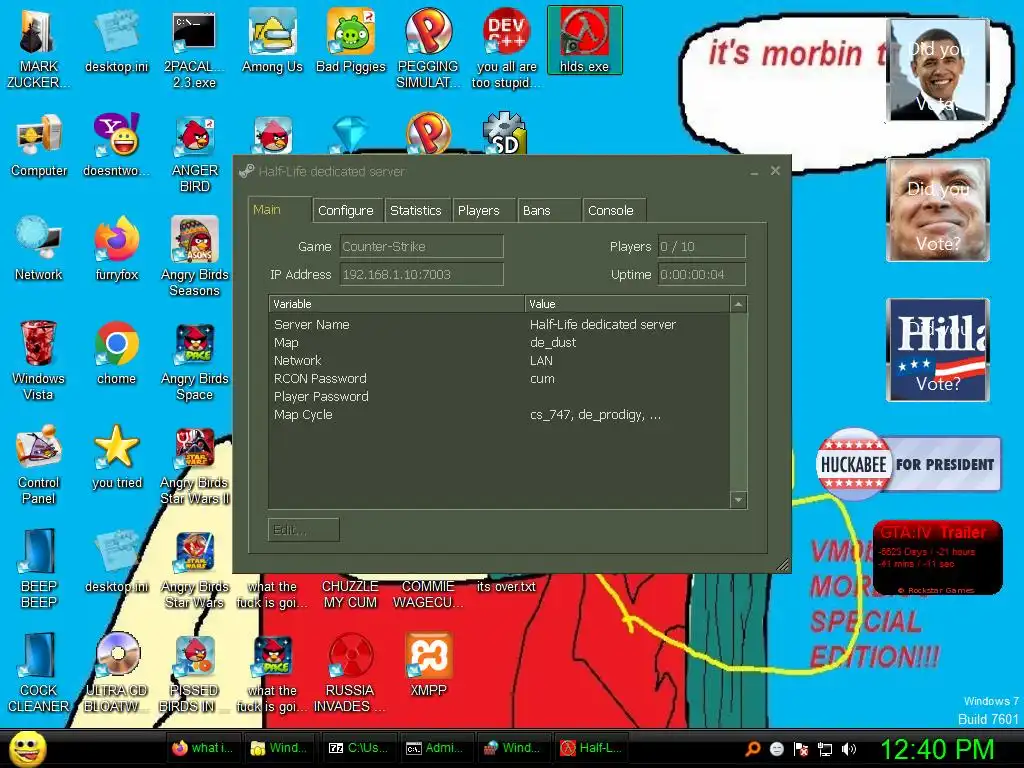
Task: Select the PISSED BIRDS IN... shortcut
Action: 194,674
